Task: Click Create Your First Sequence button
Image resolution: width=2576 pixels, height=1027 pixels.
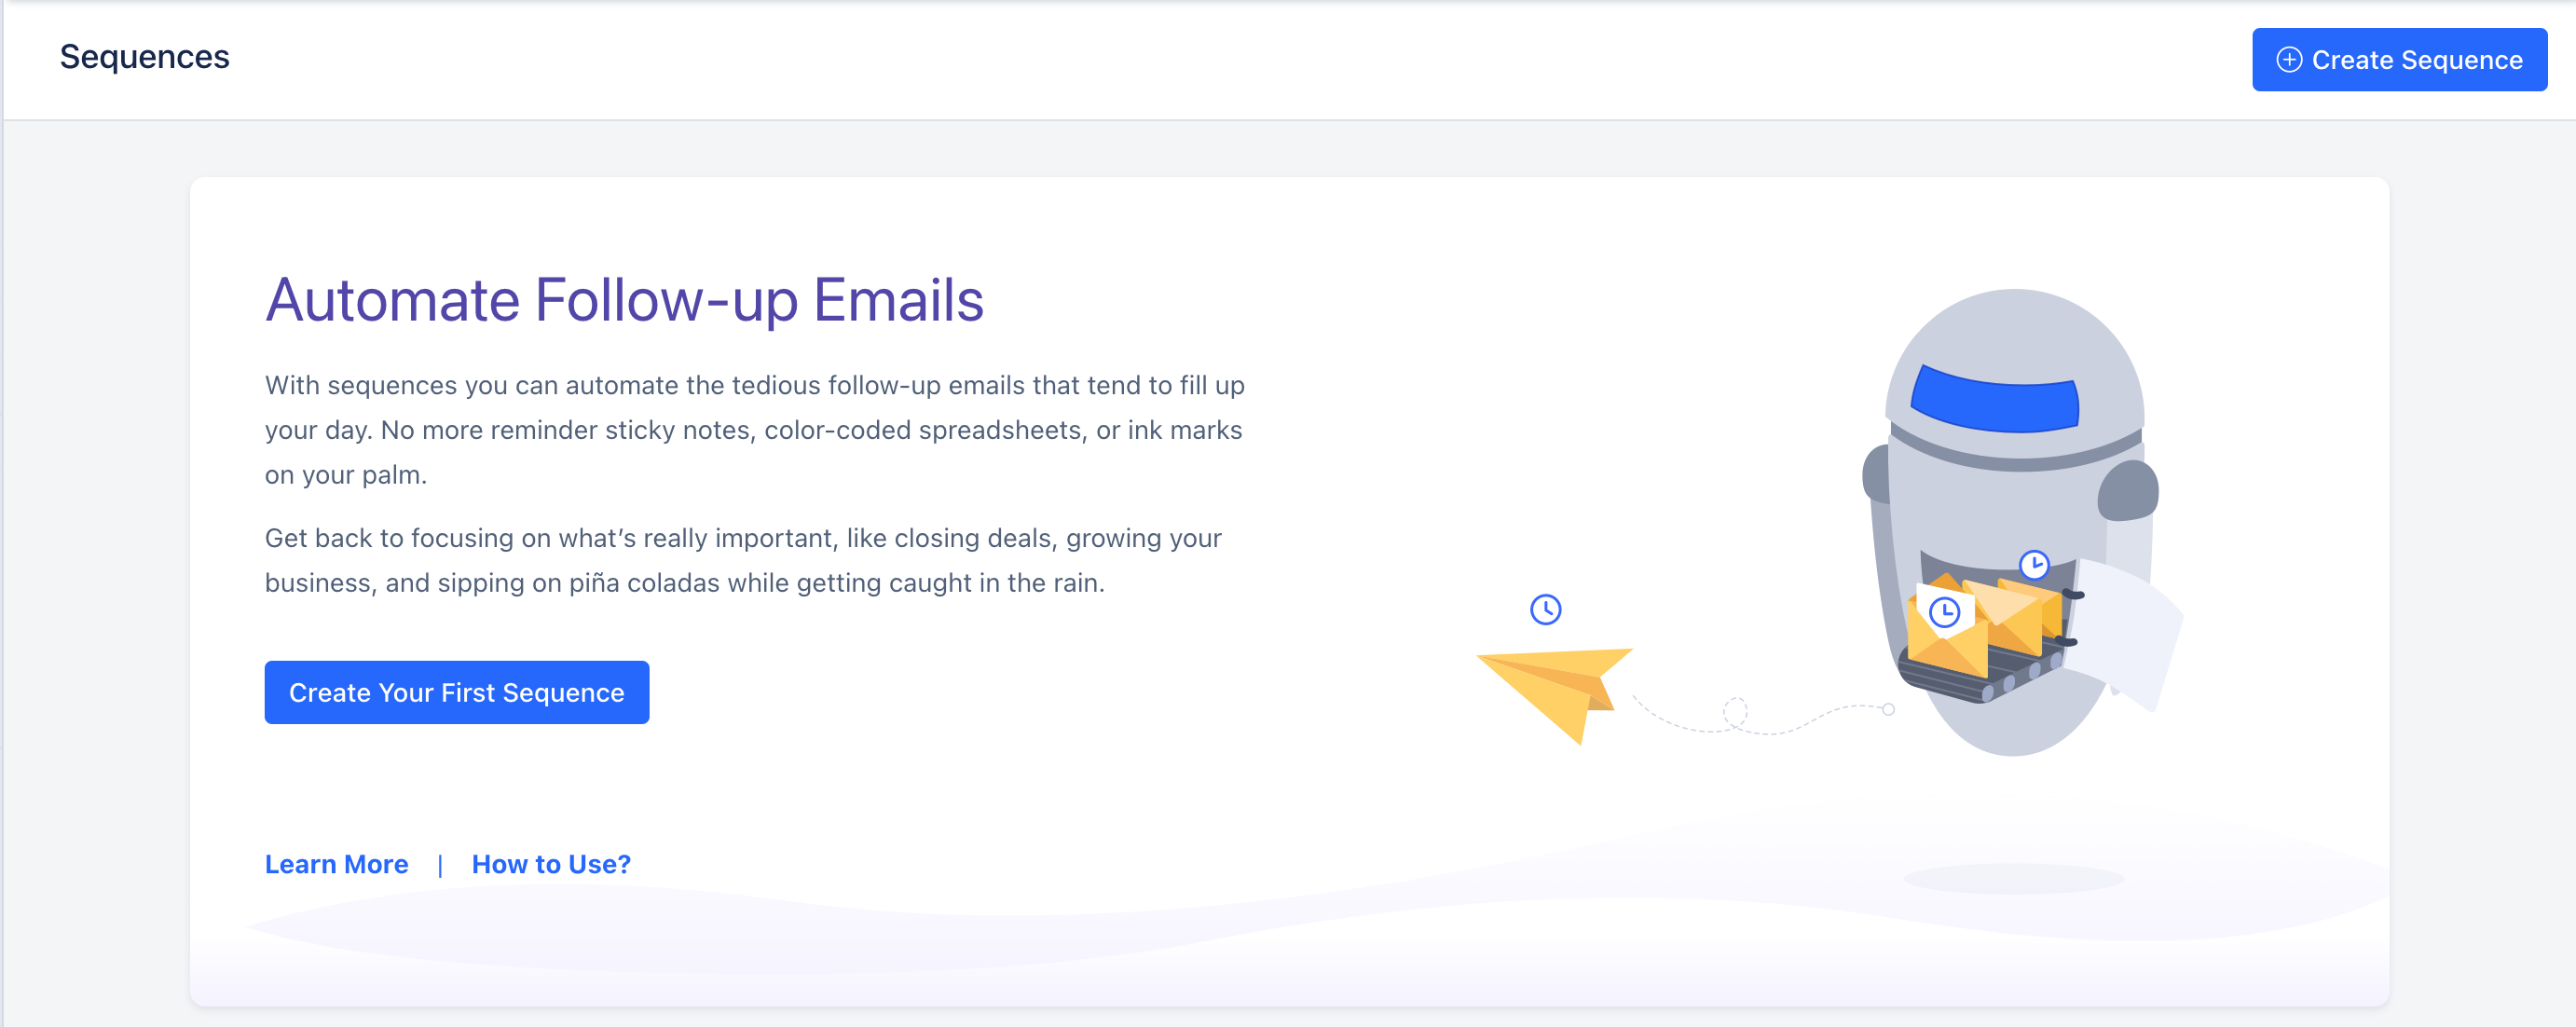Action: (x=457, y=692)
